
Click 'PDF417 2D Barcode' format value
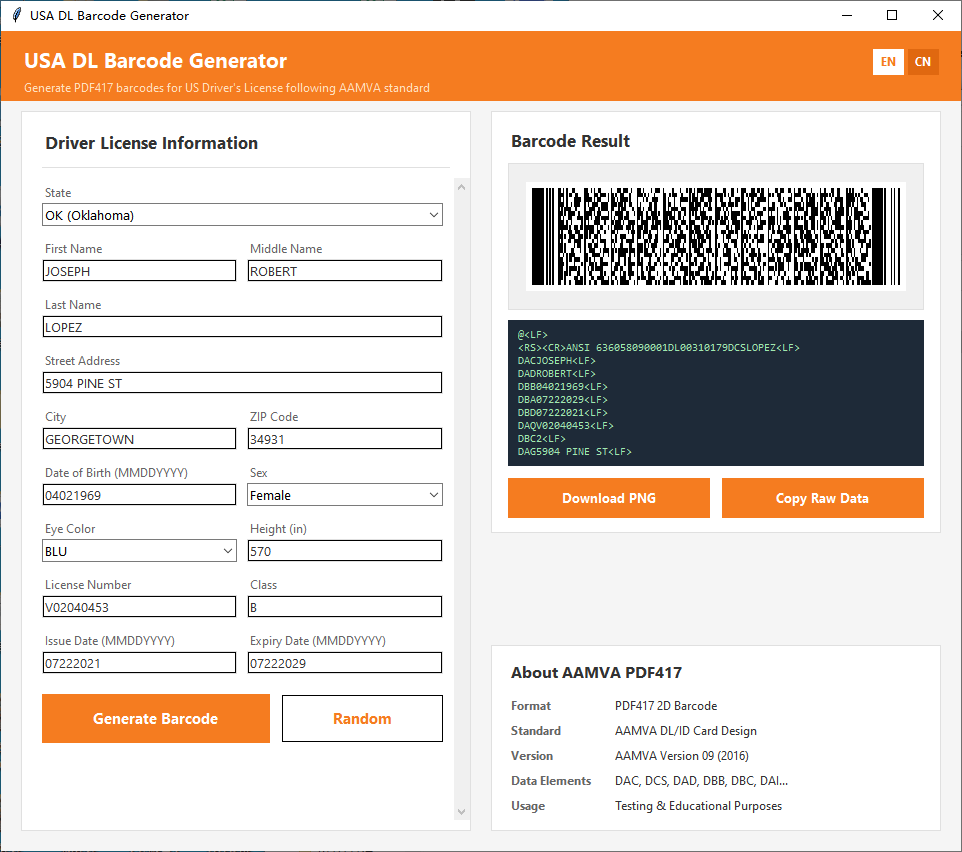[666, 706]
